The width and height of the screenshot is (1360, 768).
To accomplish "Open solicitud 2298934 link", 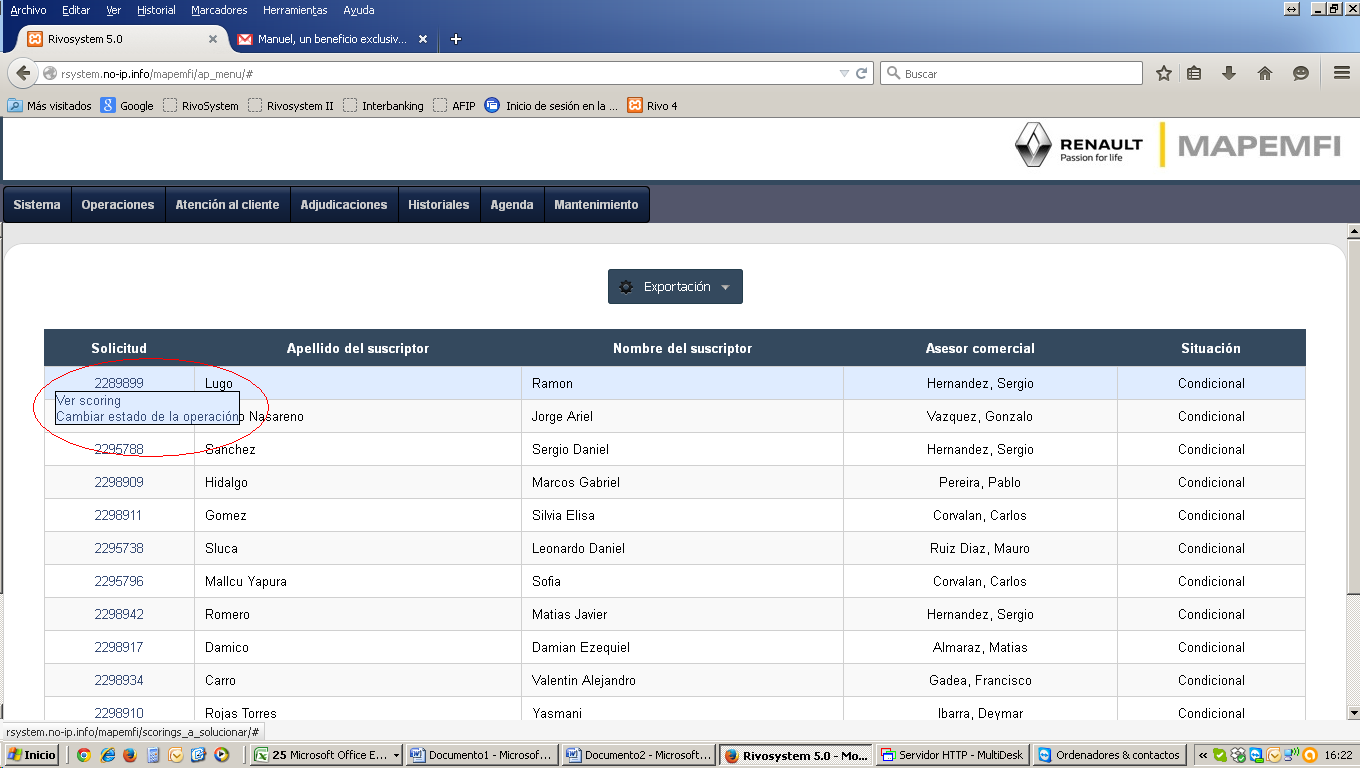I will tap(119, 680).
